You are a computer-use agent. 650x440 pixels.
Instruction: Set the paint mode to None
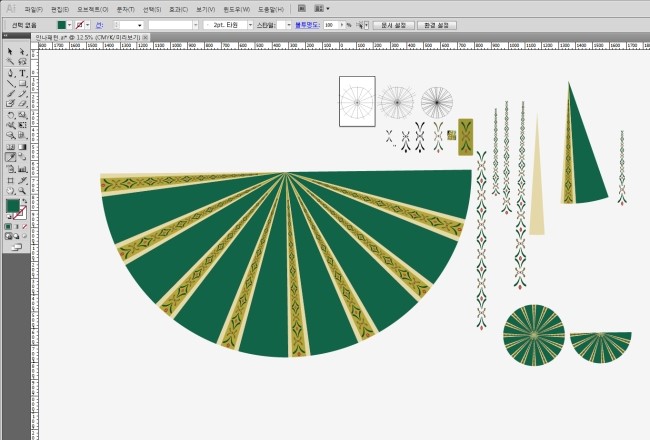tap(23, 227)
